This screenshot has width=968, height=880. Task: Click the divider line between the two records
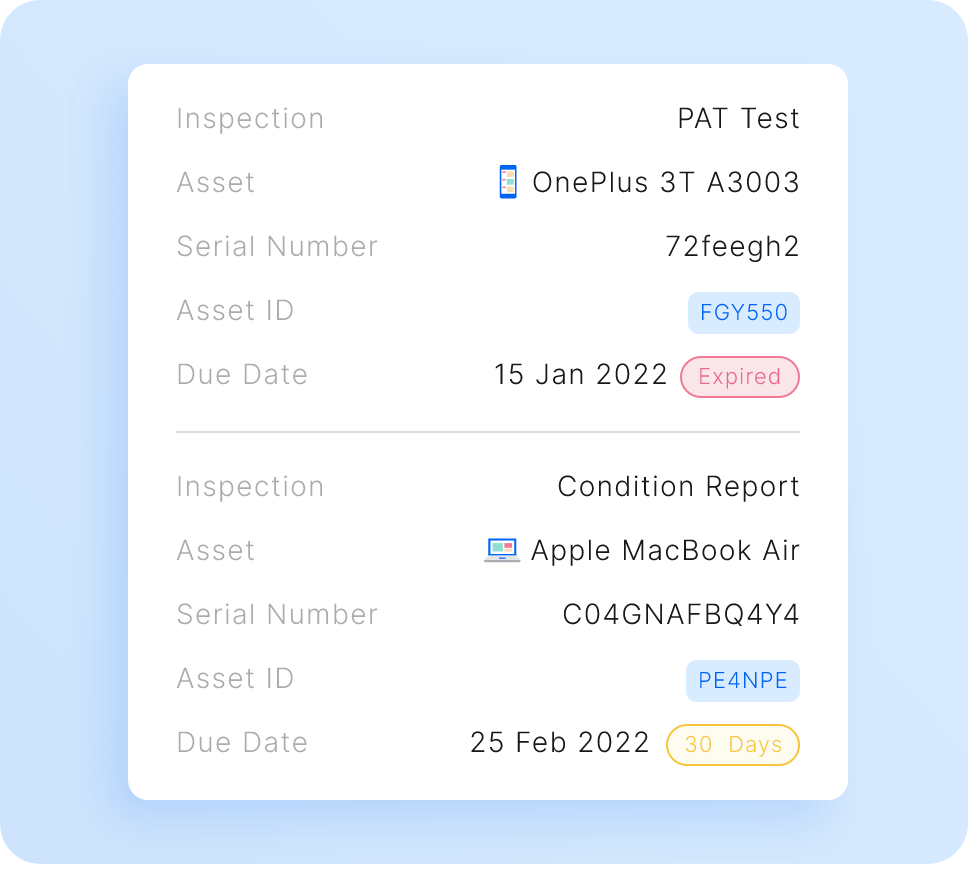(488, 432)
